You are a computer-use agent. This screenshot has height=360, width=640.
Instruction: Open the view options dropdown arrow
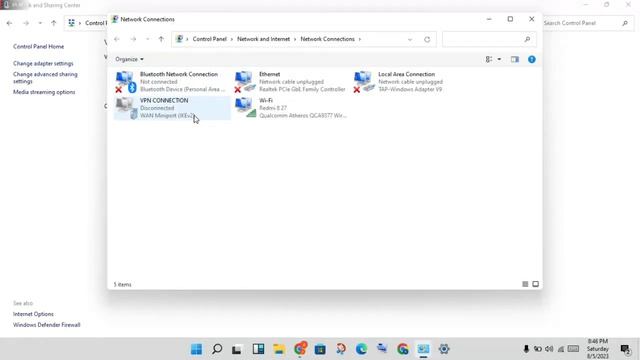click(499, 59)
